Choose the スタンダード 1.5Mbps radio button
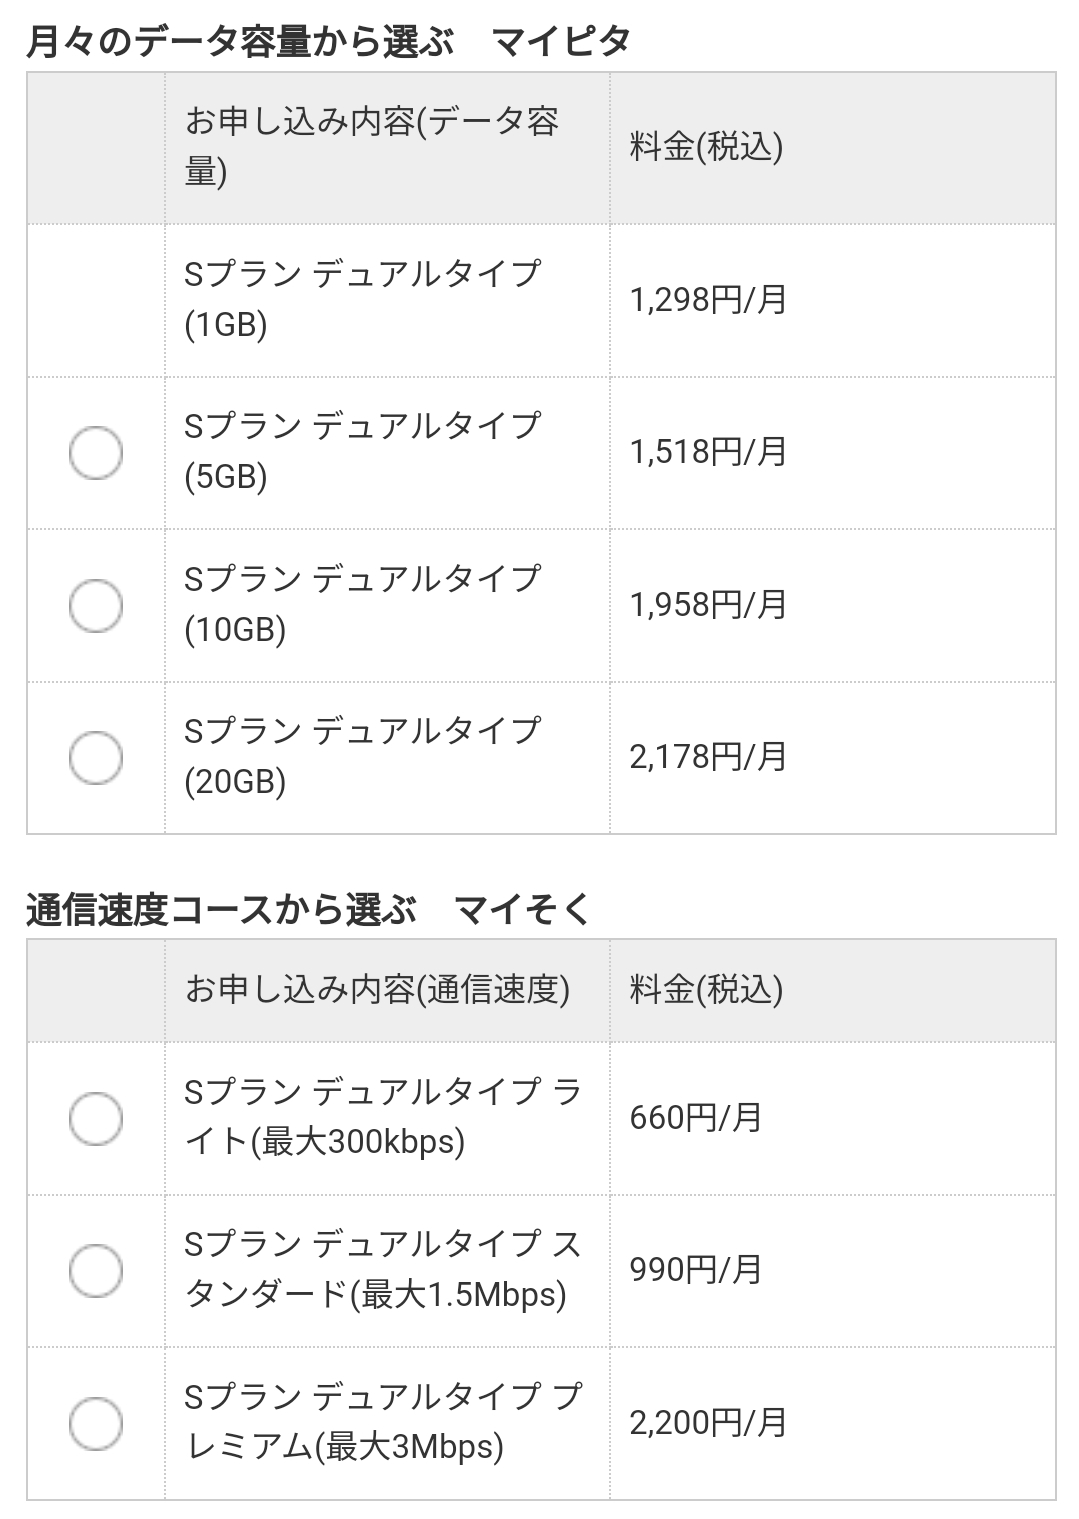This screenshot has width=1079, height=1519. click(x=96, y=1270)
